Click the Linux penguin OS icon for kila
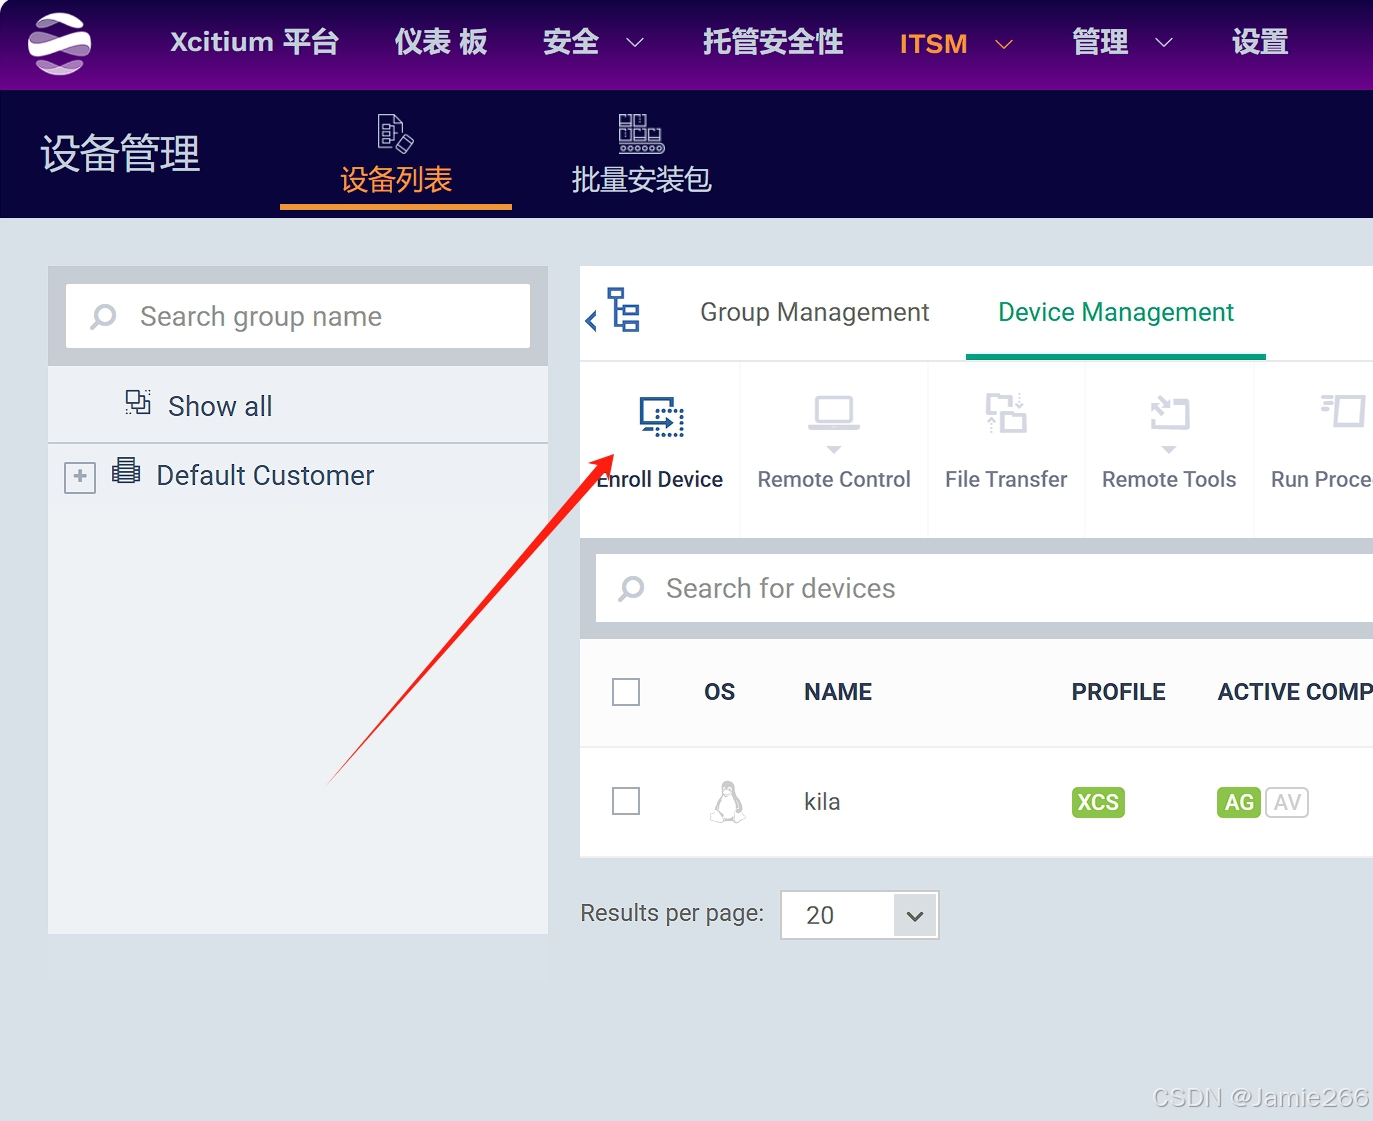The width and height of the screenshot is (1373, 1121). (726, 800)
